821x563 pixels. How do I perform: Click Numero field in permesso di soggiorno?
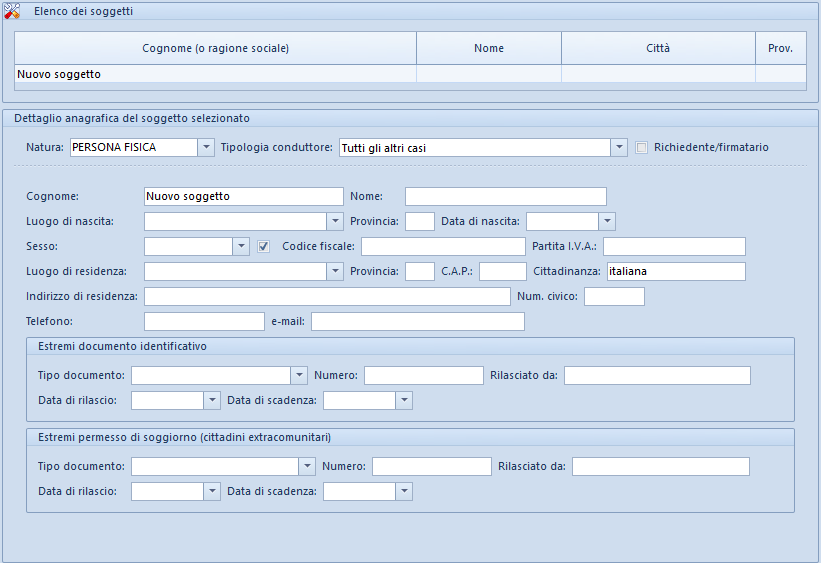[x=432, y=467]
